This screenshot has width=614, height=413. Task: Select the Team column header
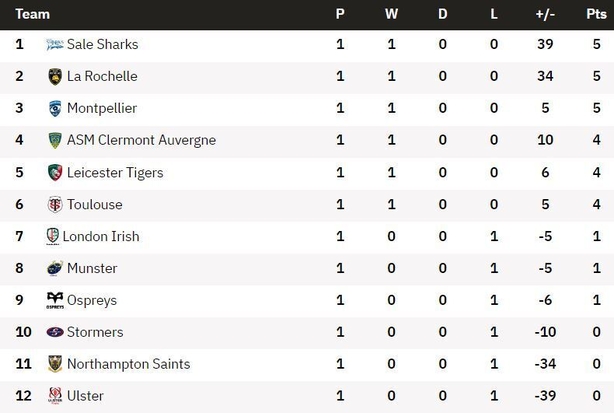pos(33,14)
